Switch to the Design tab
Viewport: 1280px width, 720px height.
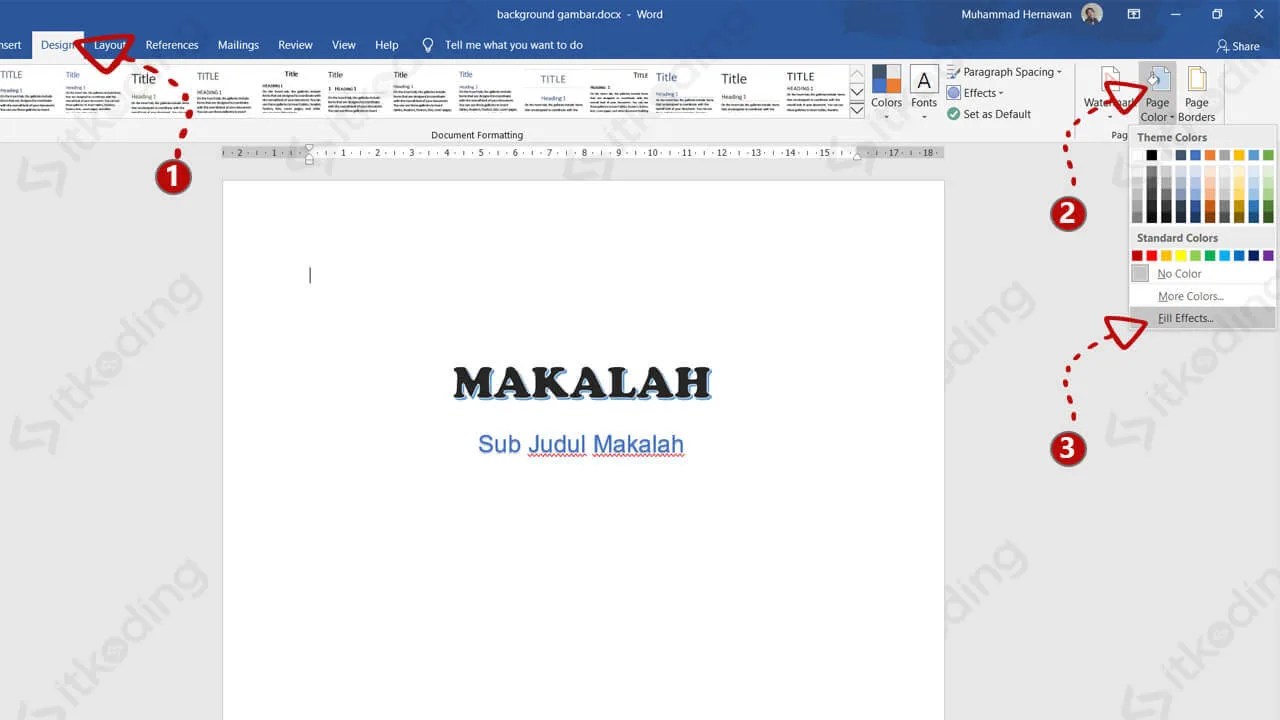58,45
